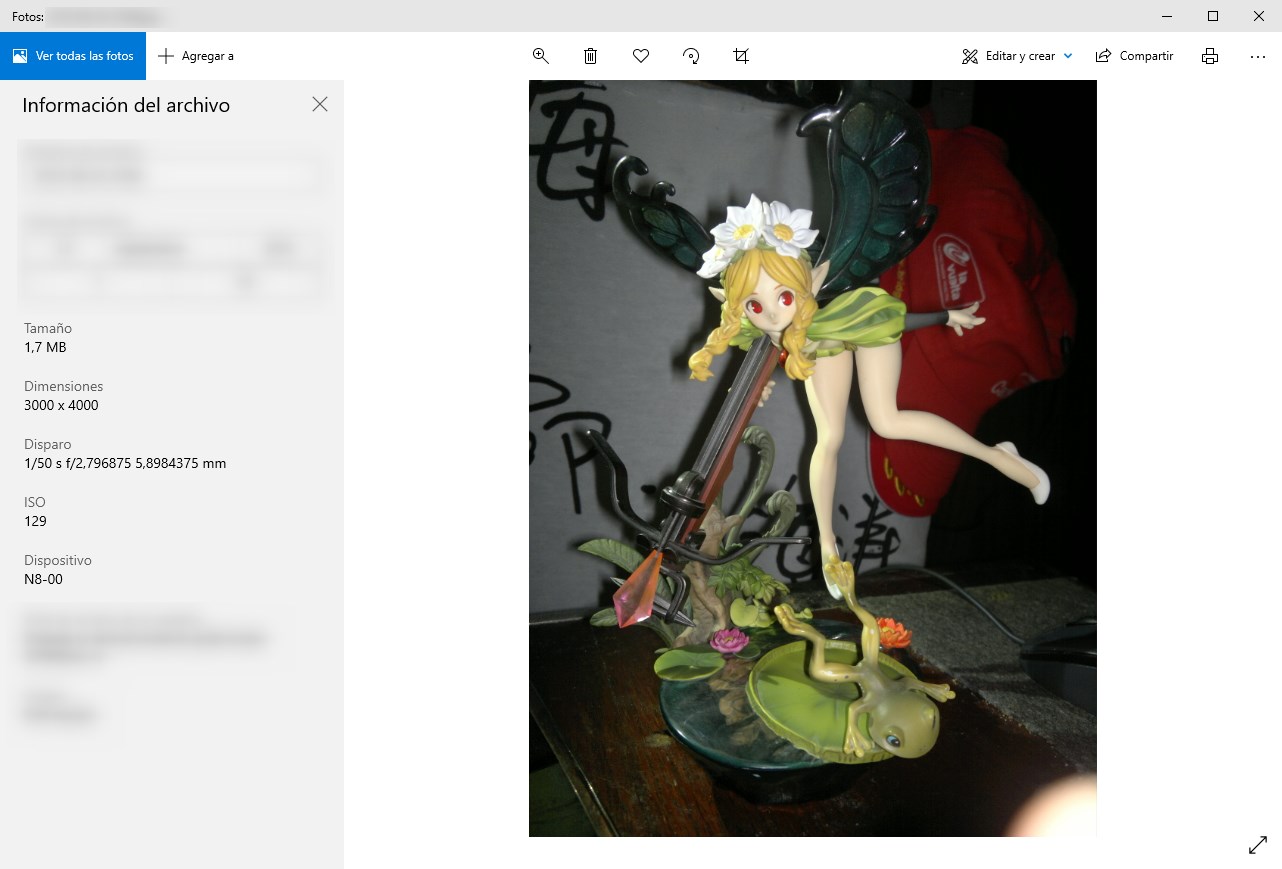Click the ISO value '129'
Screen dimensions: 1282x869
[x=35, y=521]
